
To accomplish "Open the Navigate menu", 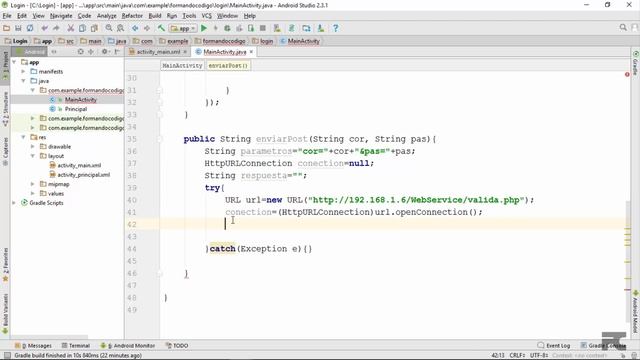I will (61, 16).
